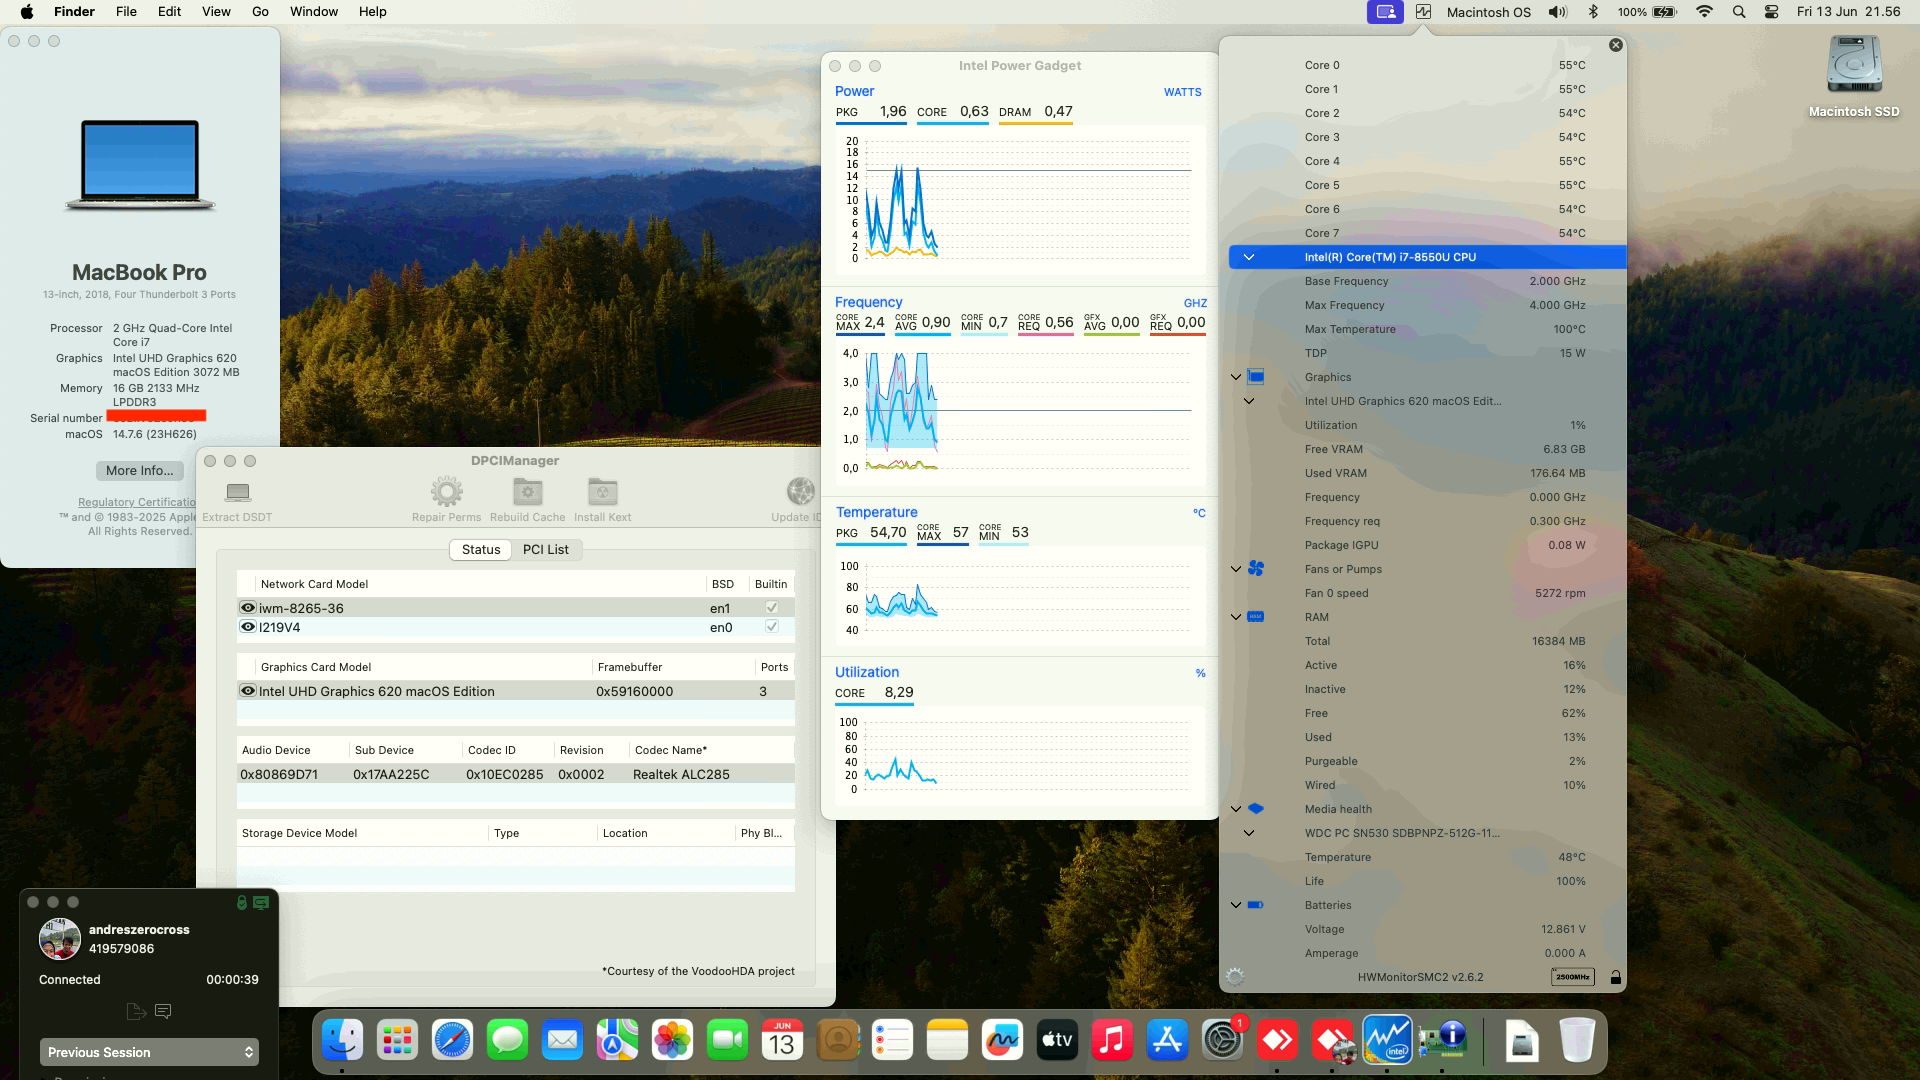Toggle the eye icon next to I219V4

tap(246, 627)
